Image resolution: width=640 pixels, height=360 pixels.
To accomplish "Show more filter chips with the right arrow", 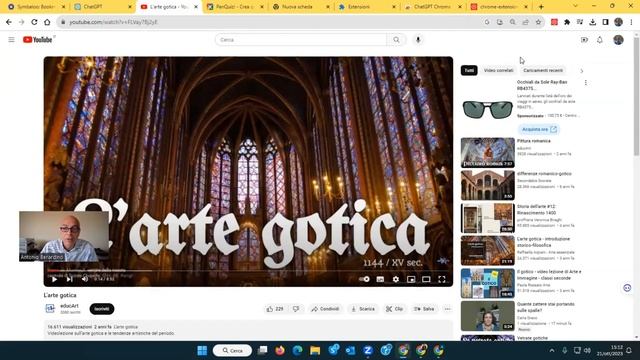I will [x=582, y=71].
